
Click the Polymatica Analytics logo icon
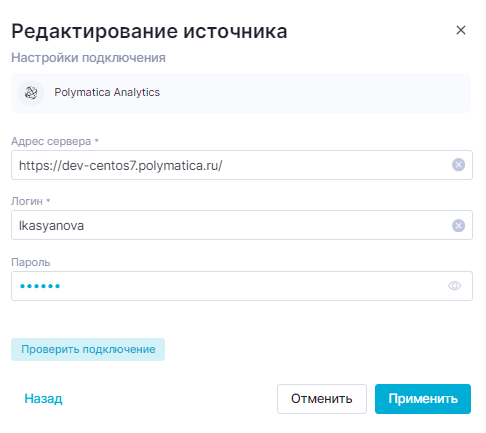(x=31, y=93)
